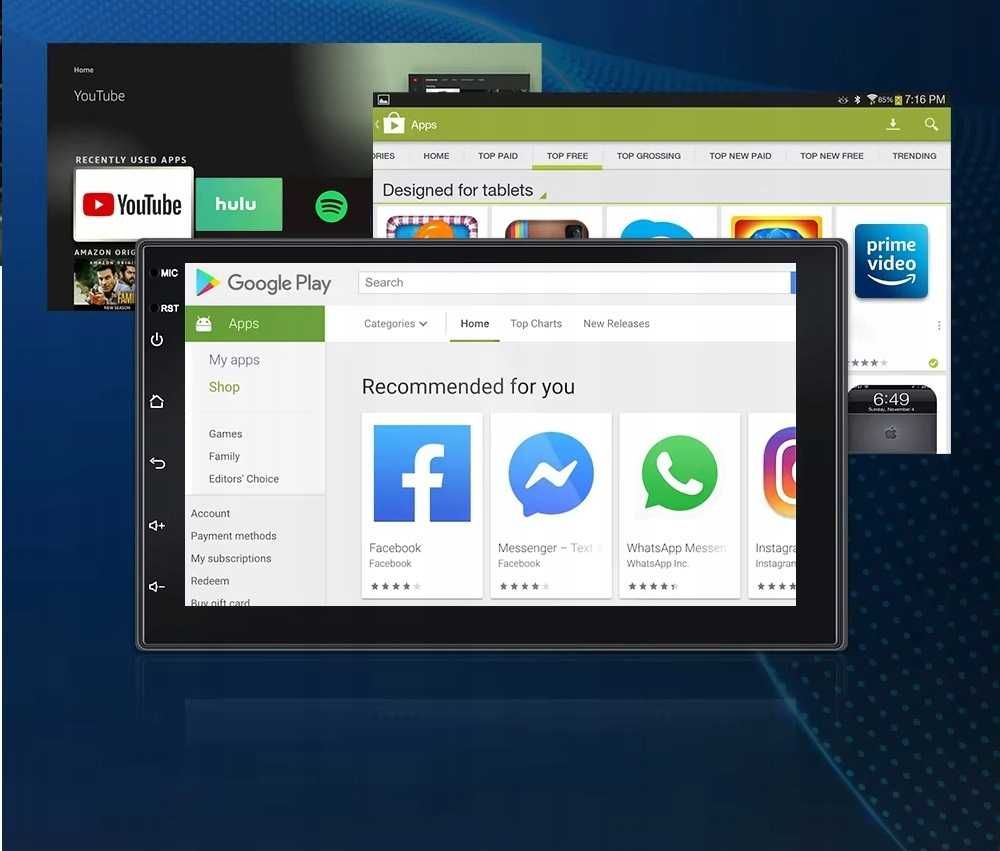Click the Wi-Fi icon in the tablet status bar
The height and width of the screenshot is (851, 1000).
tap(871, 100)
